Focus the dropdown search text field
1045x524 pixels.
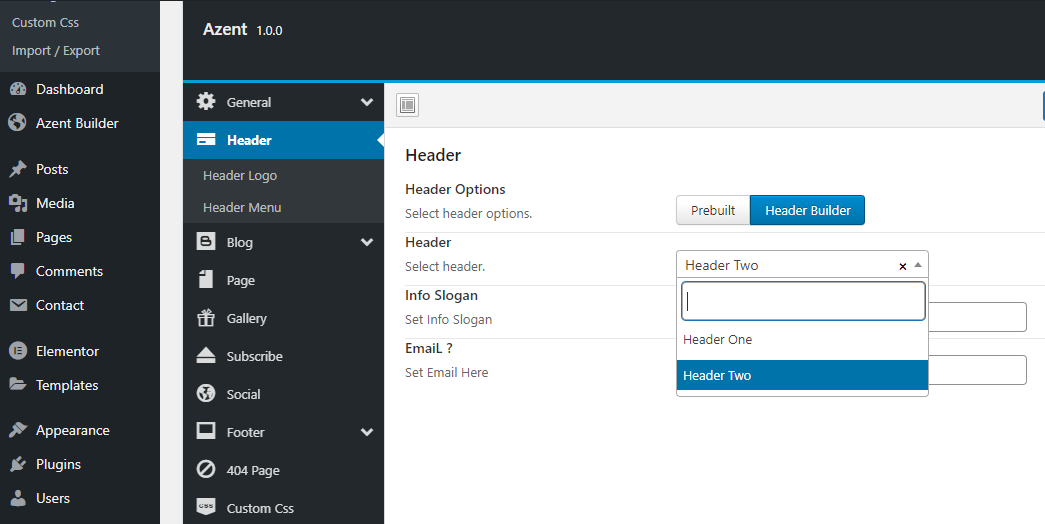click(802, 301)
